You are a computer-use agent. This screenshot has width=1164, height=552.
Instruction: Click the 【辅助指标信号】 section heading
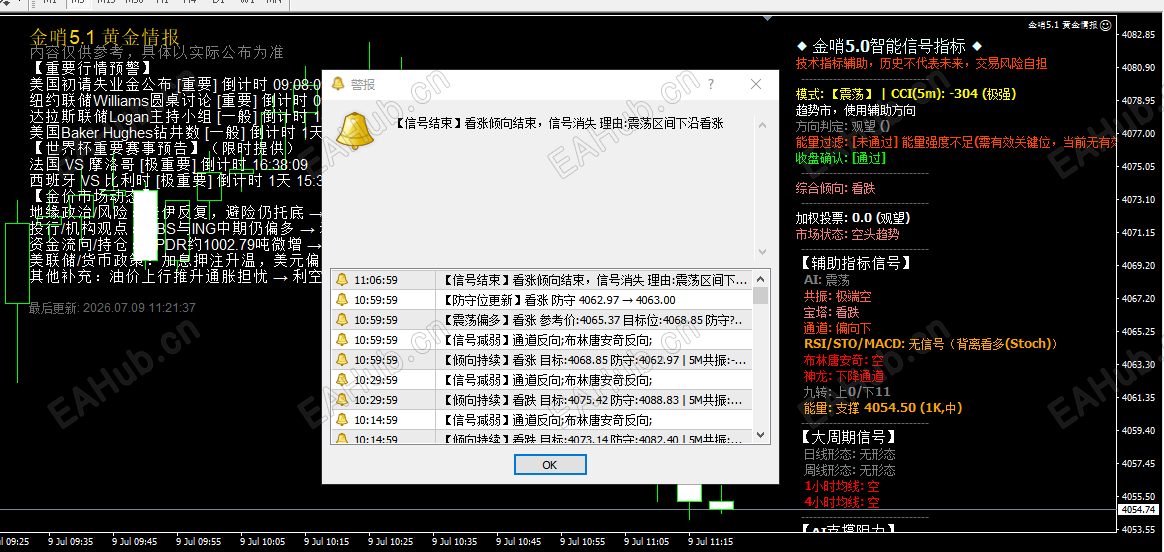(855, 263)
